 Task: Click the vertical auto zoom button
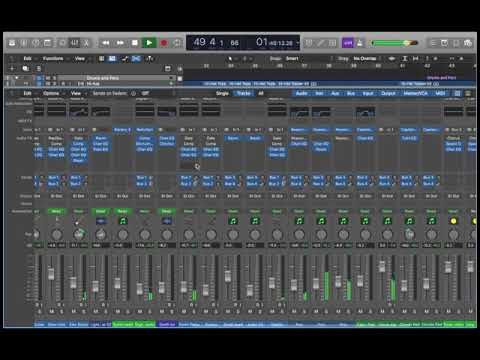pyautogui.click(x=405, y=59)
